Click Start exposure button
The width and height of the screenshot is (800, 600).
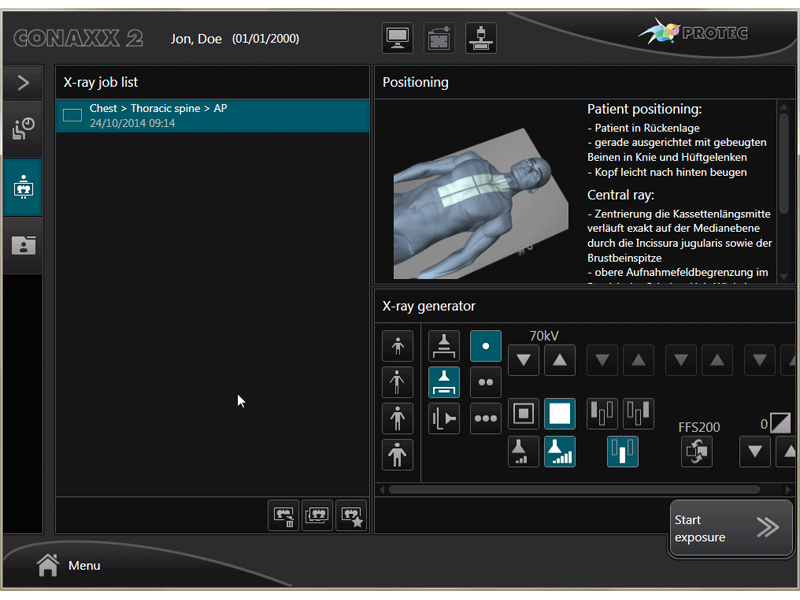[730, 528]
